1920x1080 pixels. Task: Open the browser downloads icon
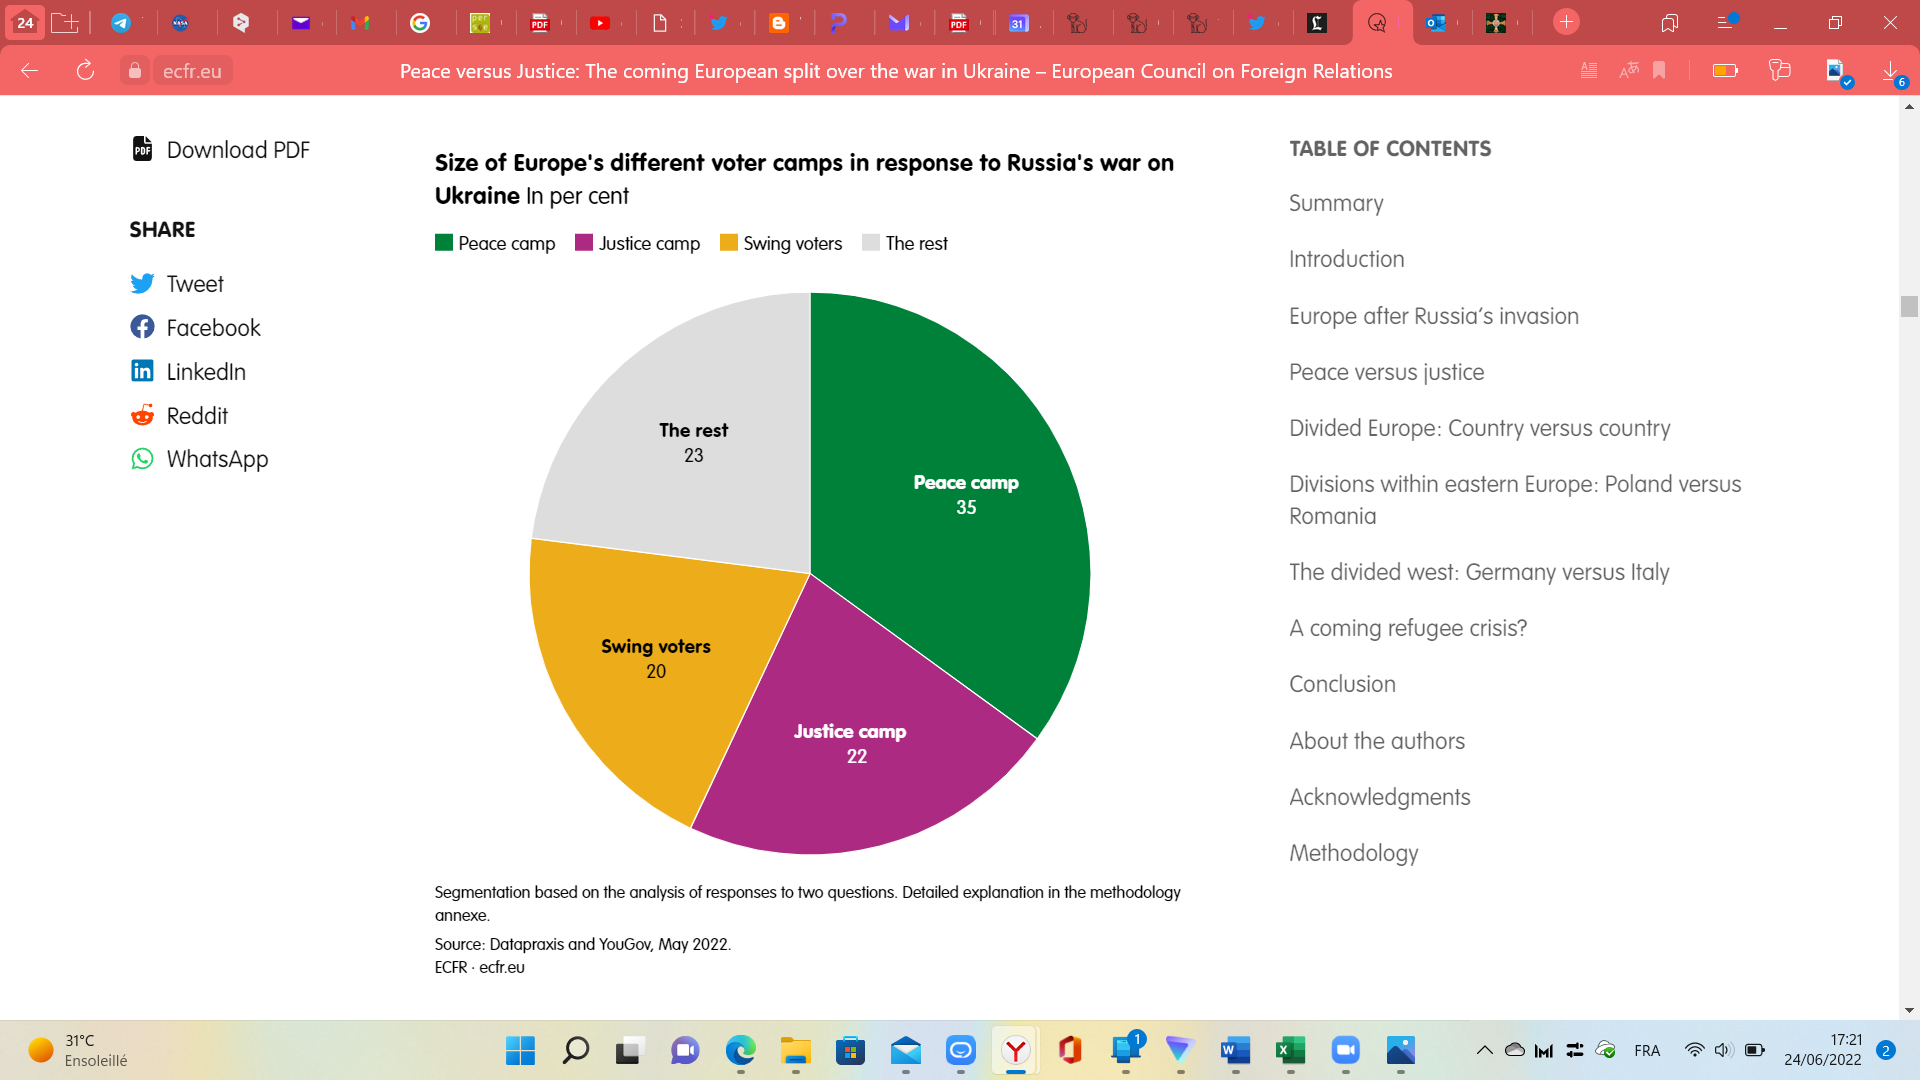[1891, 71]
